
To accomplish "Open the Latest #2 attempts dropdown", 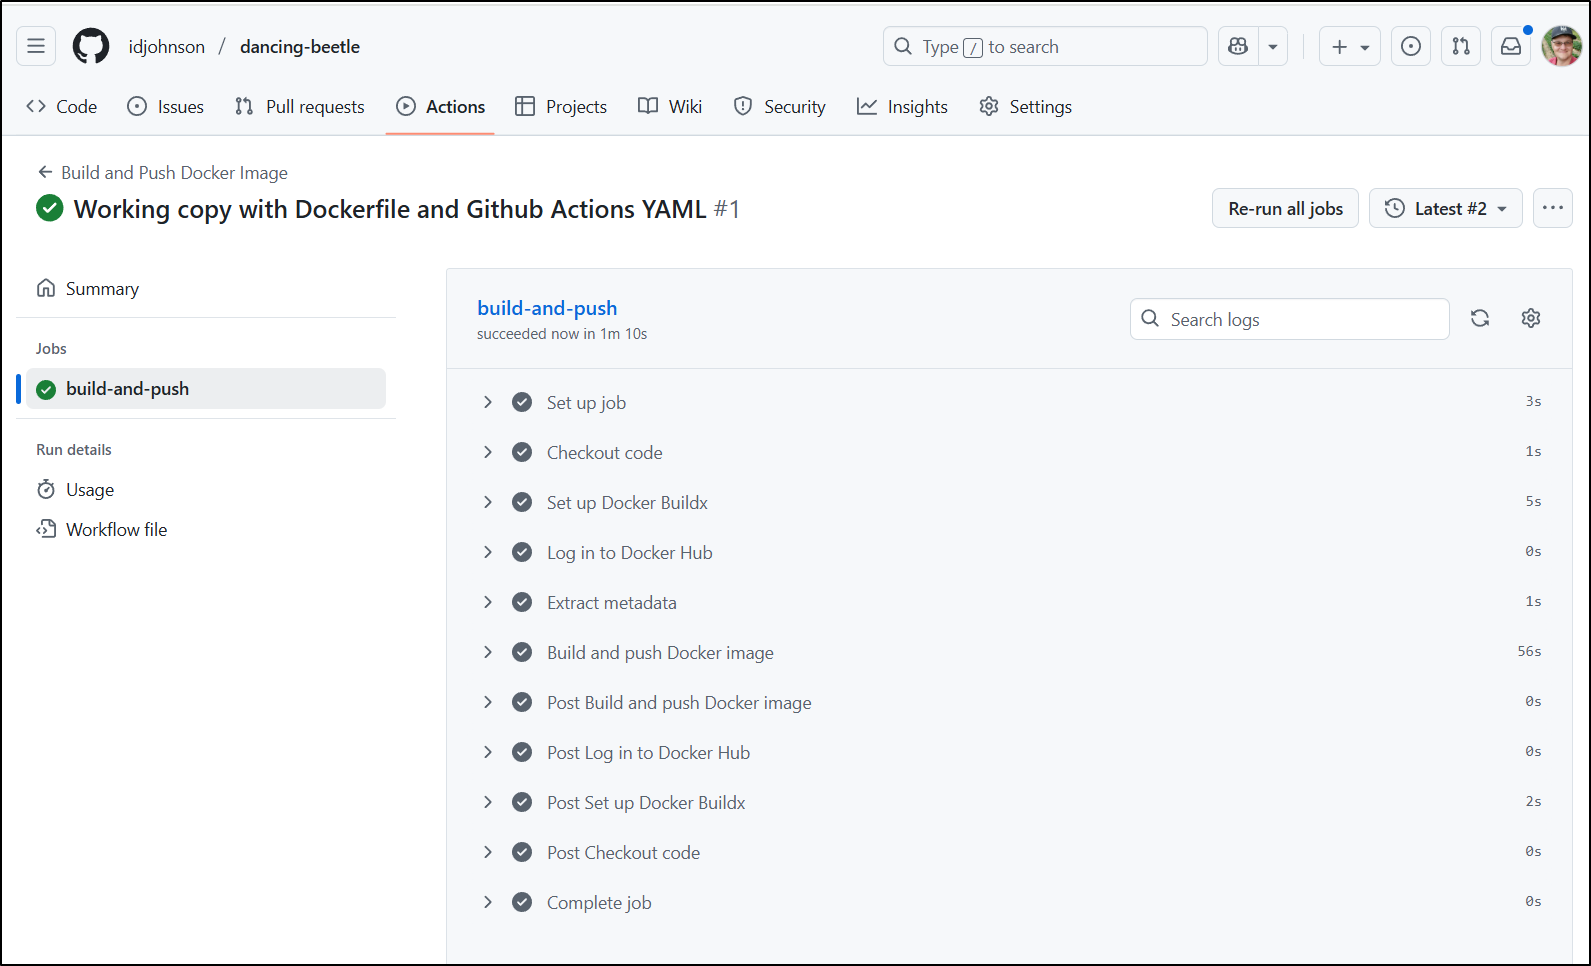I will (x=1445, y=208).
